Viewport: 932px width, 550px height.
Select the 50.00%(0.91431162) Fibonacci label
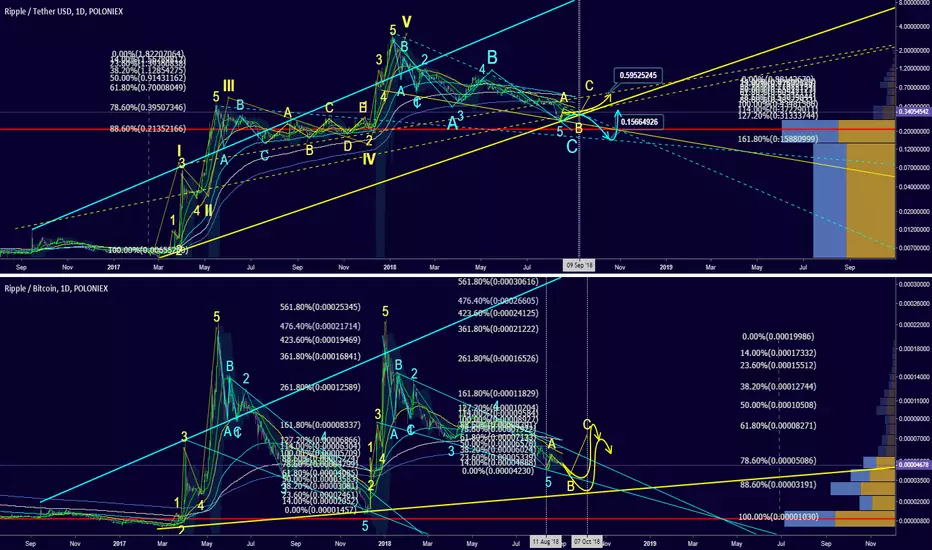coord(148,78)
